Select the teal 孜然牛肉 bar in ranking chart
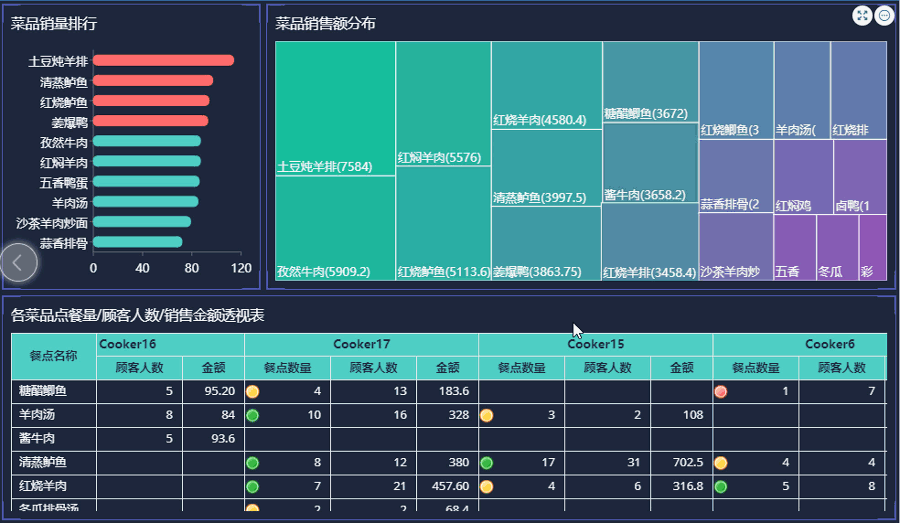 click(x=147, y=142)
